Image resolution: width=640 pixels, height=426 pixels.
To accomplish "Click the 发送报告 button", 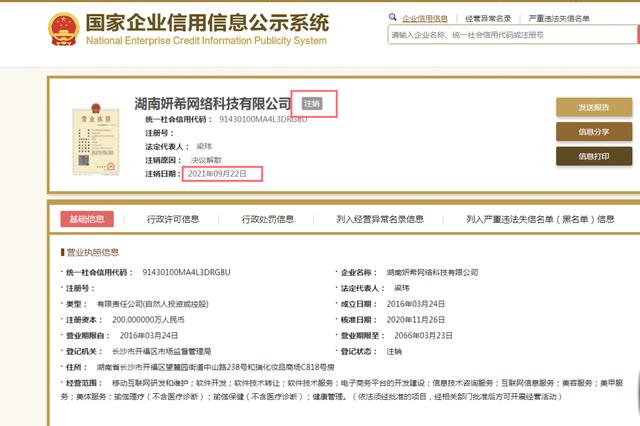I will [593, 107].
